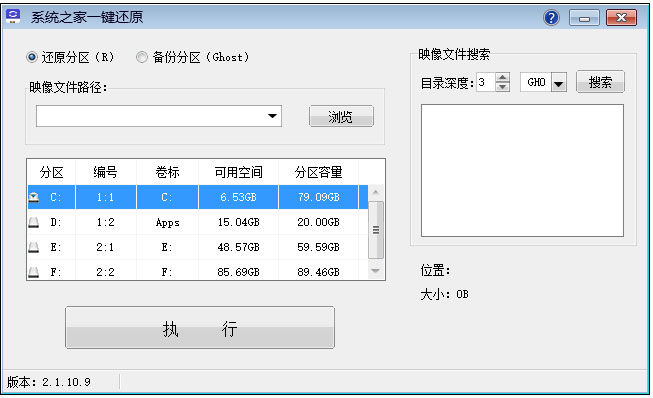Click the 85.69GB free space cell
This screenshot has height=398, width=653.
point(238,272)
